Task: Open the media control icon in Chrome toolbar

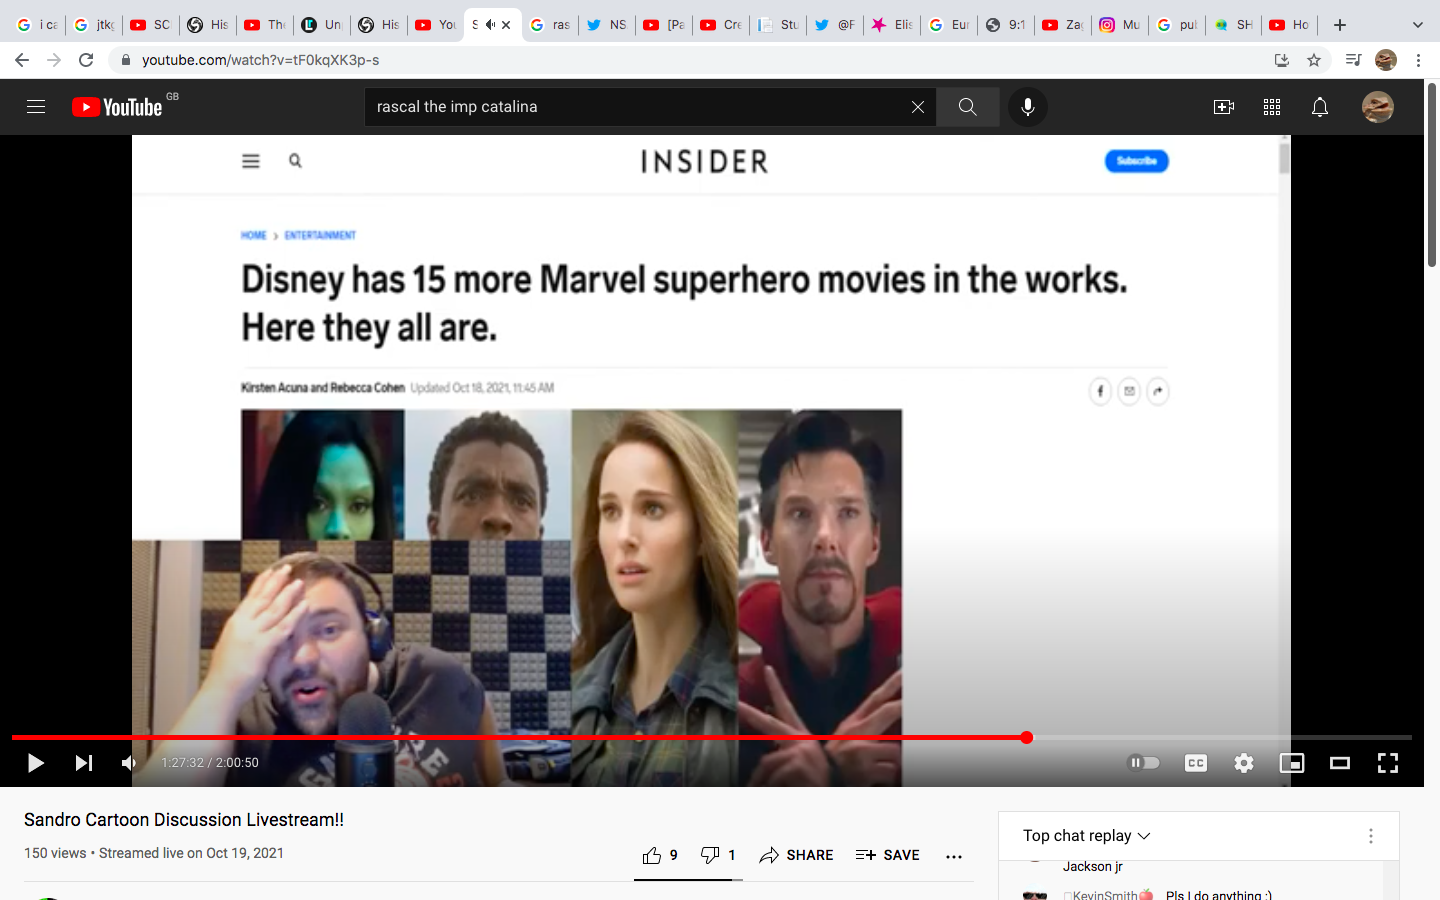Action: pyautogui.click(x=1353, y=60)
